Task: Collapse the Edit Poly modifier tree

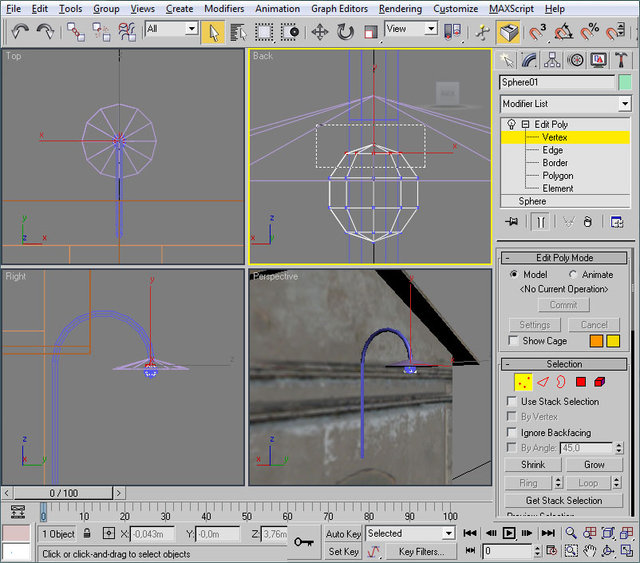Action: pos(526,124)
